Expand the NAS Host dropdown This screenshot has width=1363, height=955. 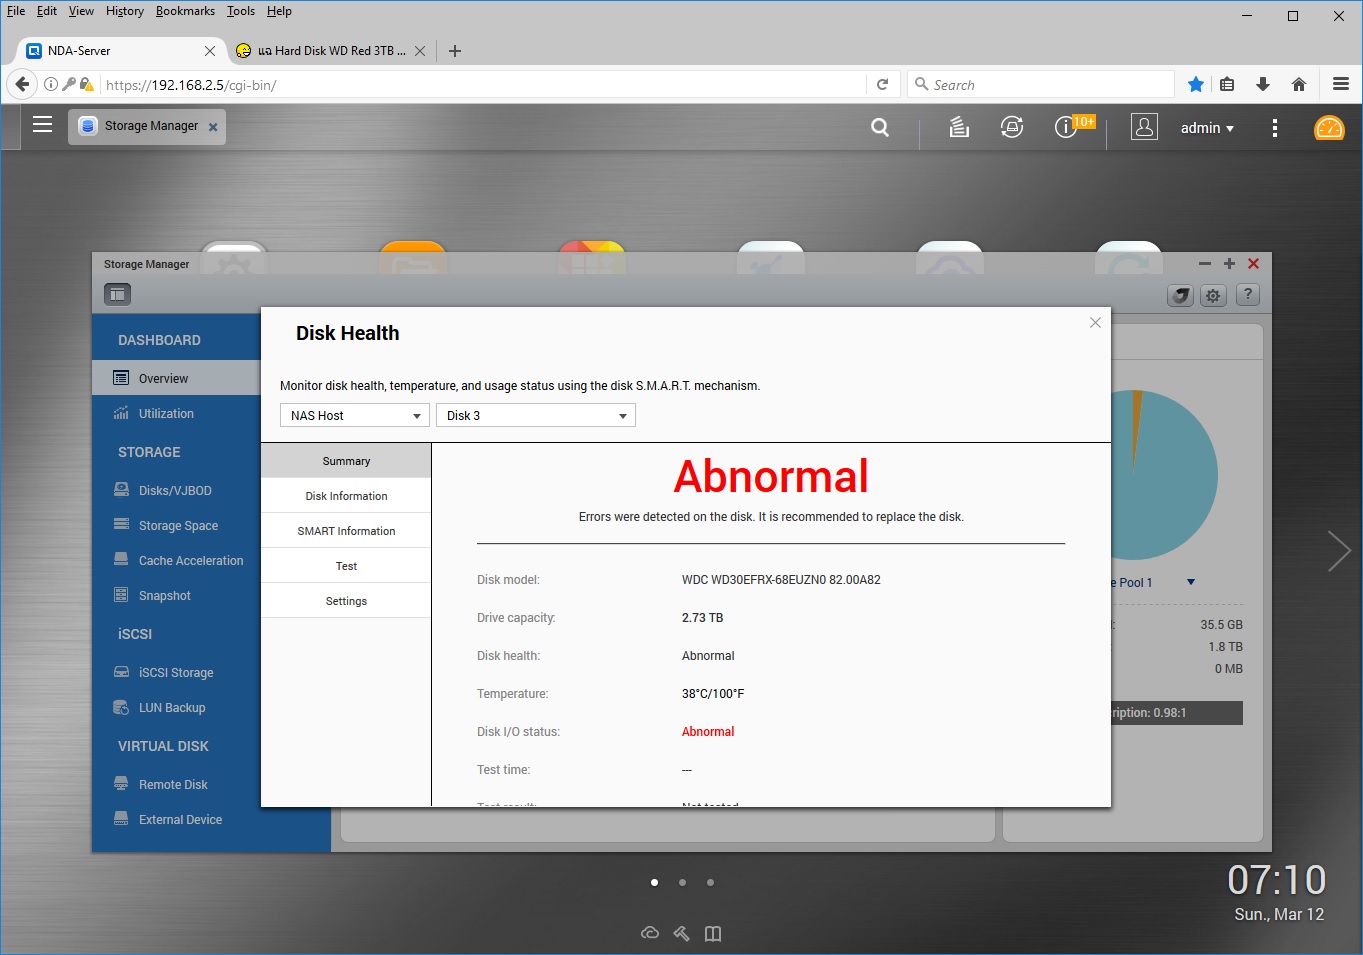pyautogui.click(x=355, y=415)
